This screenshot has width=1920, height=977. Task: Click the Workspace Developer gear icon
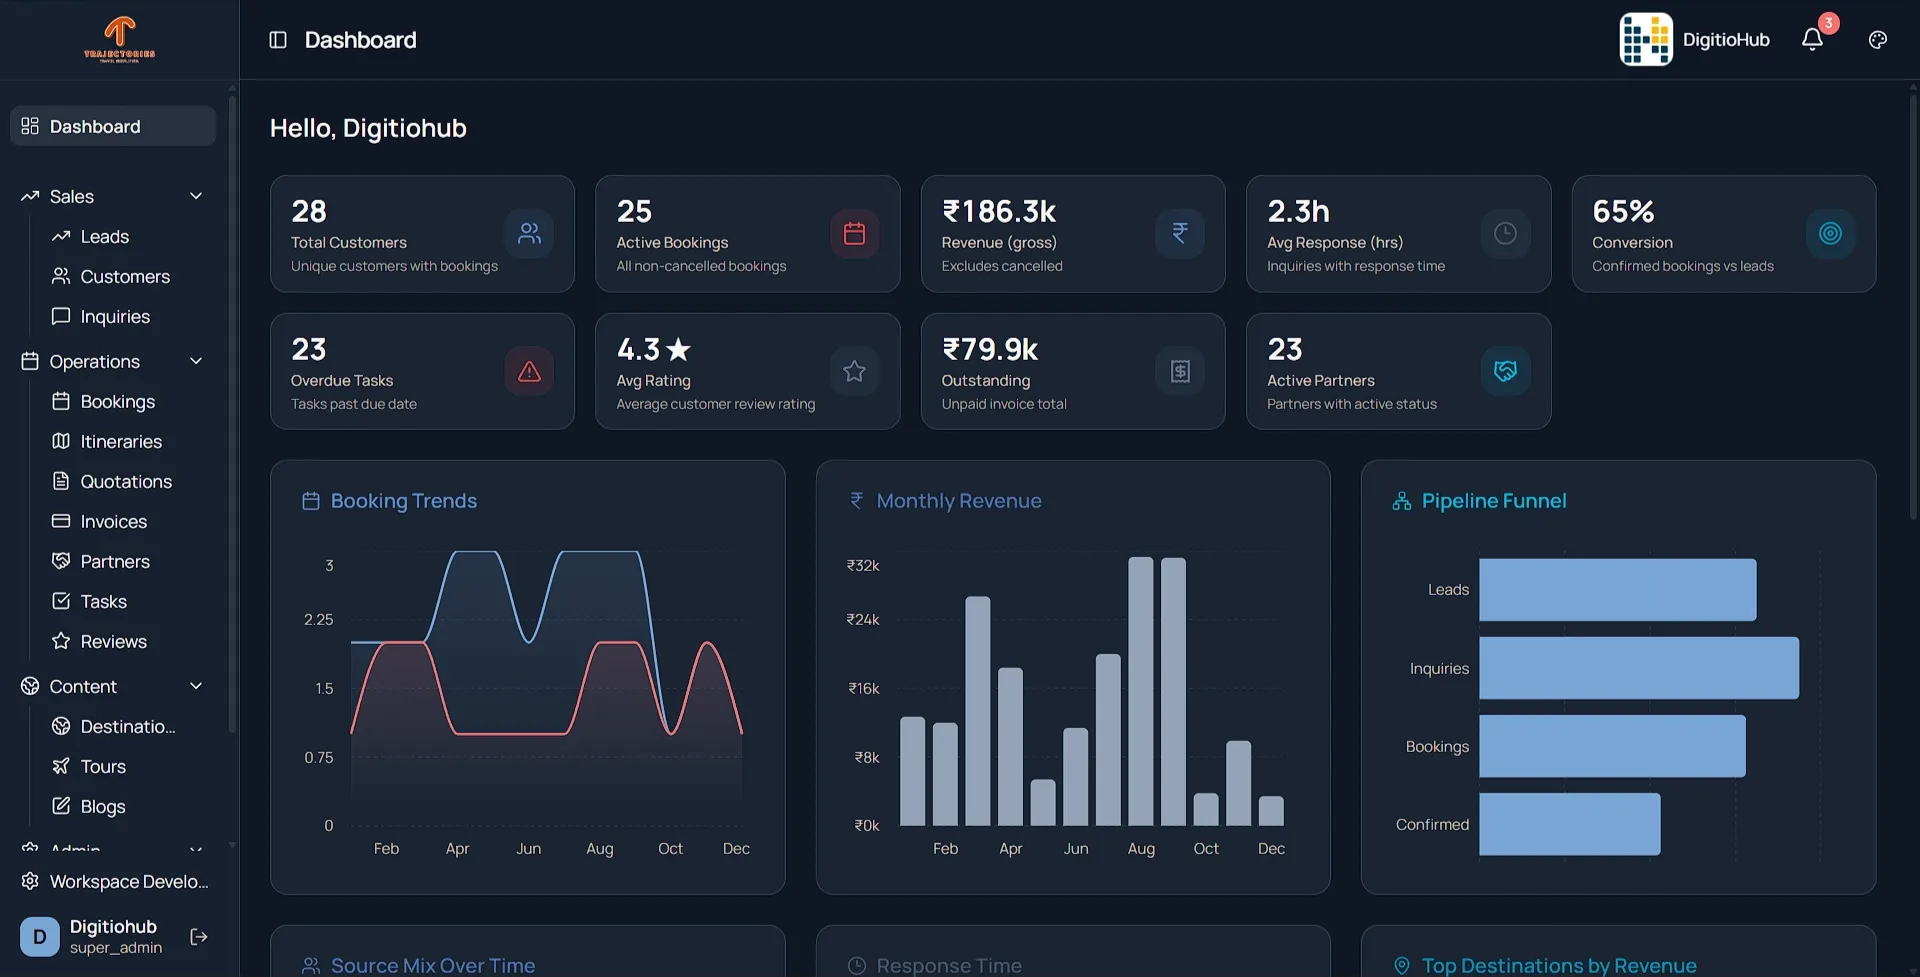(x=28, y=881)
